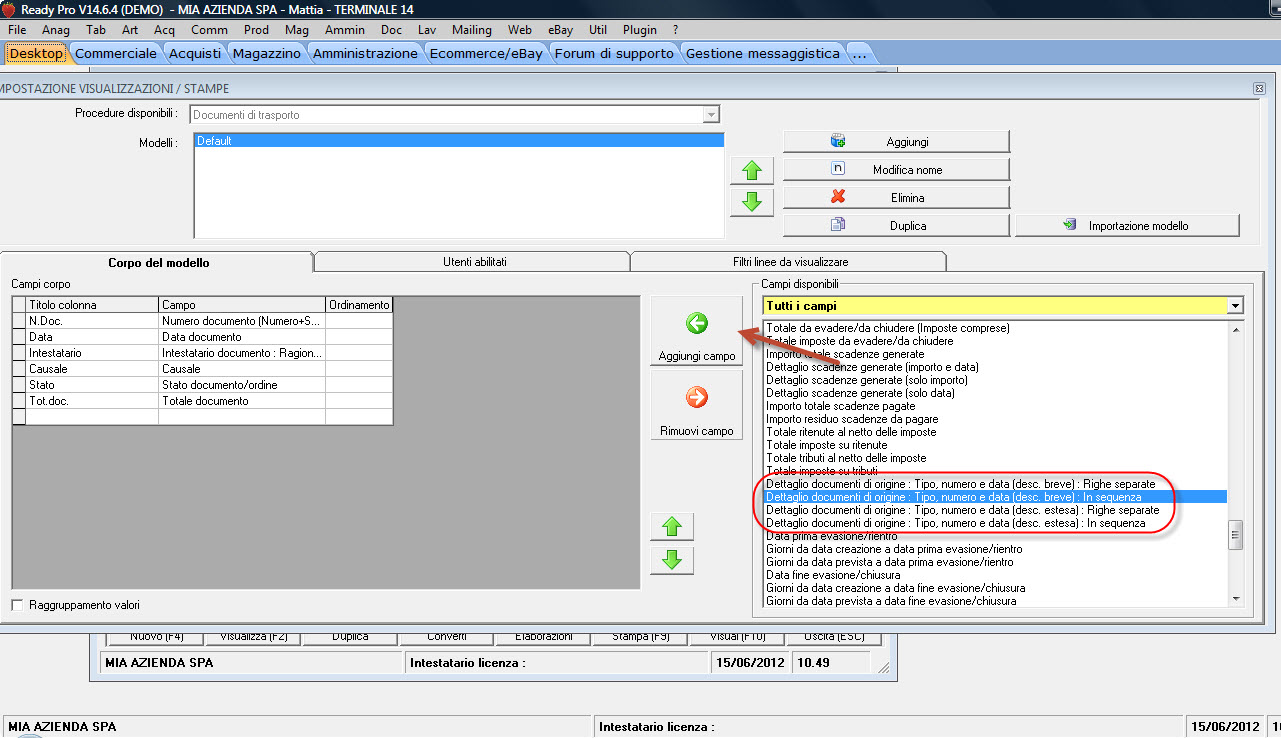This screenshot has height=738, width=1281.
Task: Select "Dettaglio documenti di origine (desc. breve) : Righe separate"
Action: [x=994, y=484]
